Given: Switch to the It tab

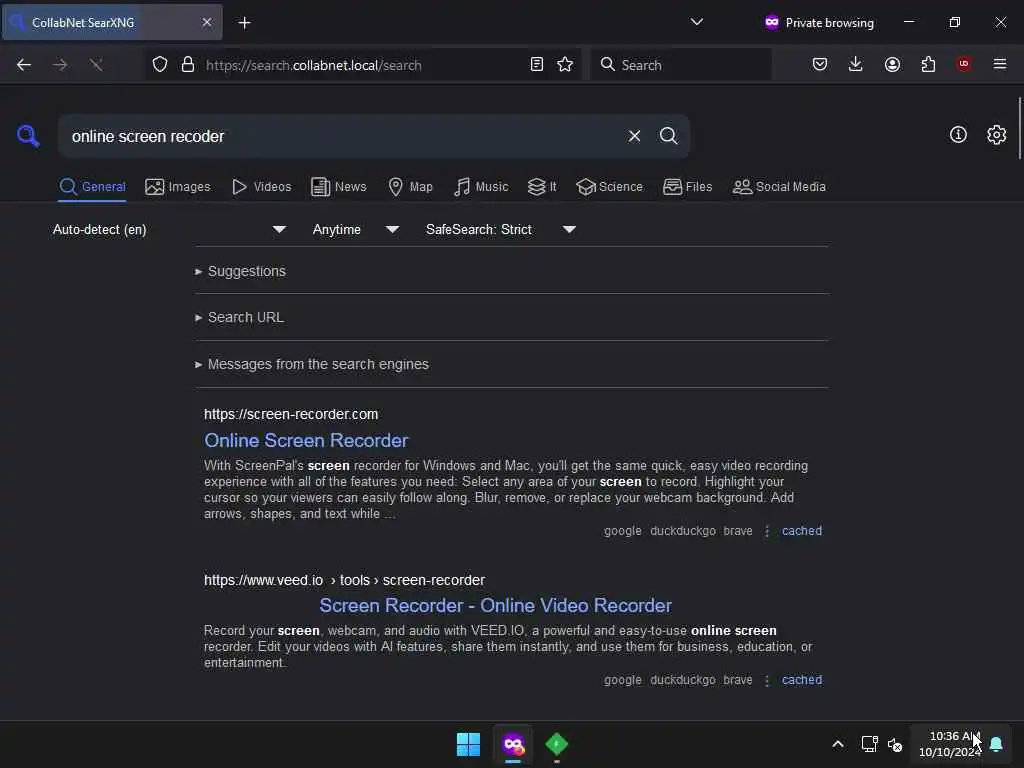Looking at the screenshot, I should pyautogui.click(x=542, y=187).
